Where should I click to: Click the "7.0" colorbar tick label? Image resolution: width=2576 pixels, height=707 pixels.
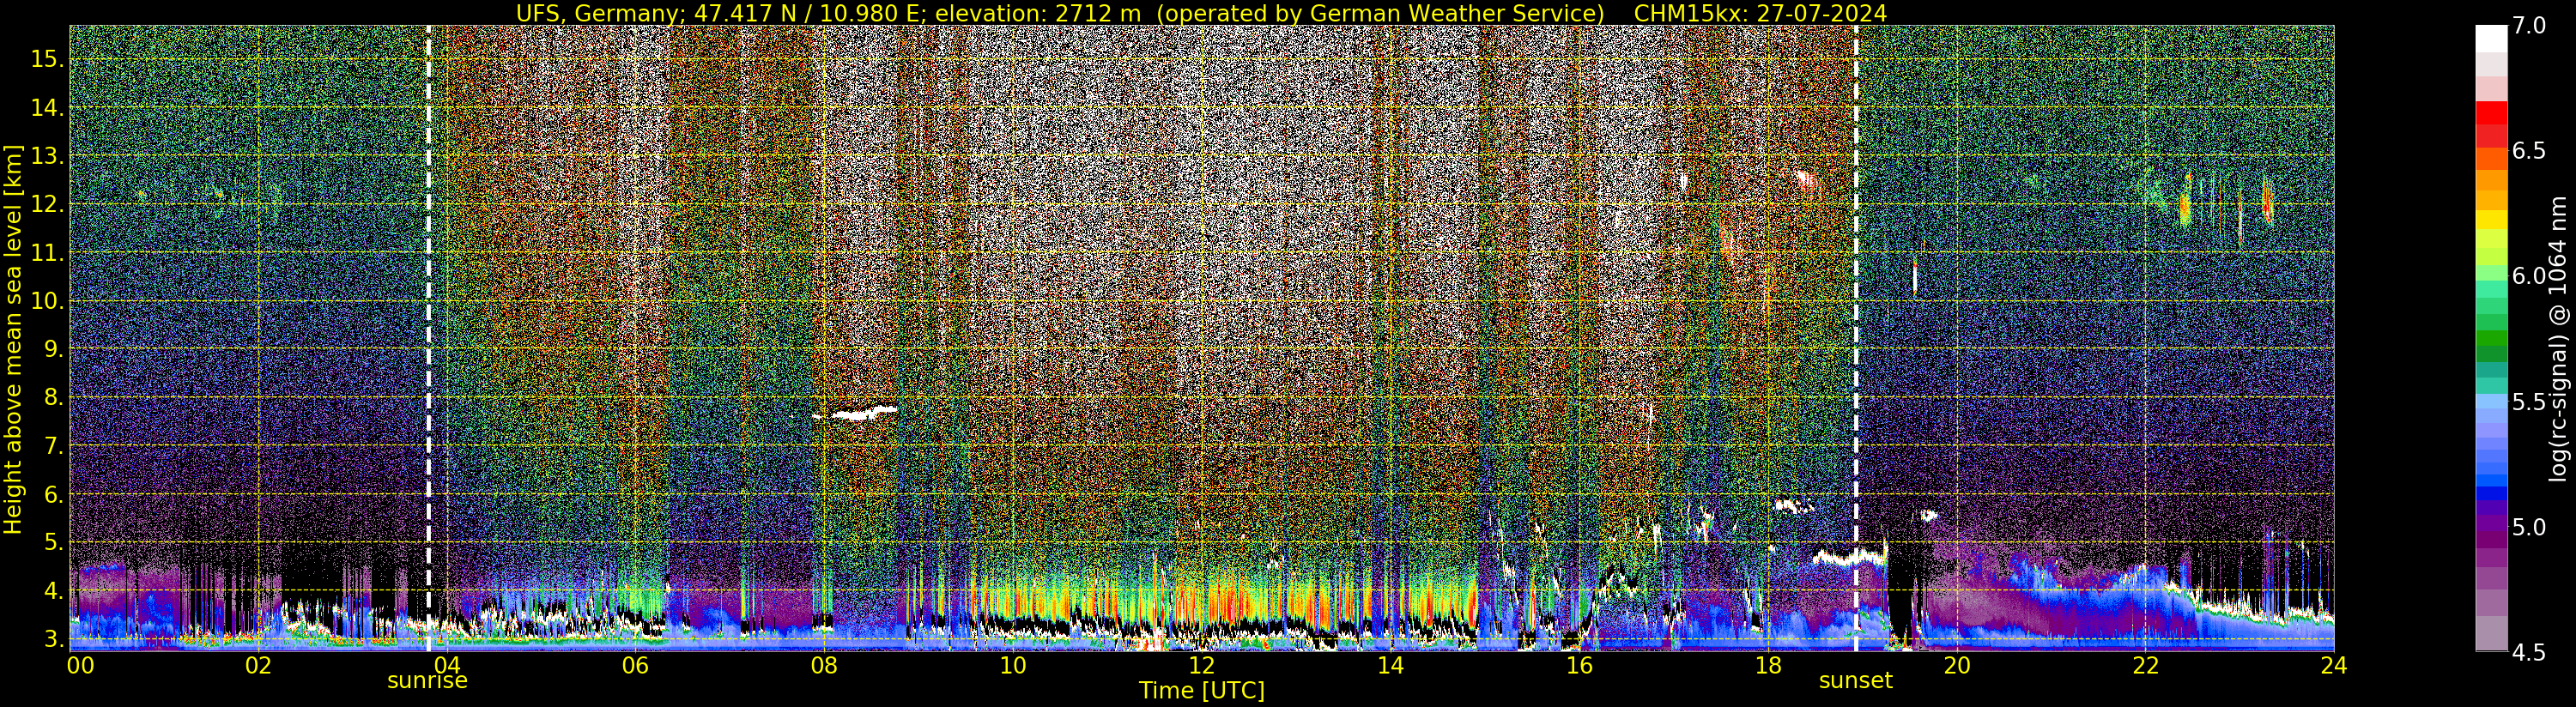(2529, 26)
